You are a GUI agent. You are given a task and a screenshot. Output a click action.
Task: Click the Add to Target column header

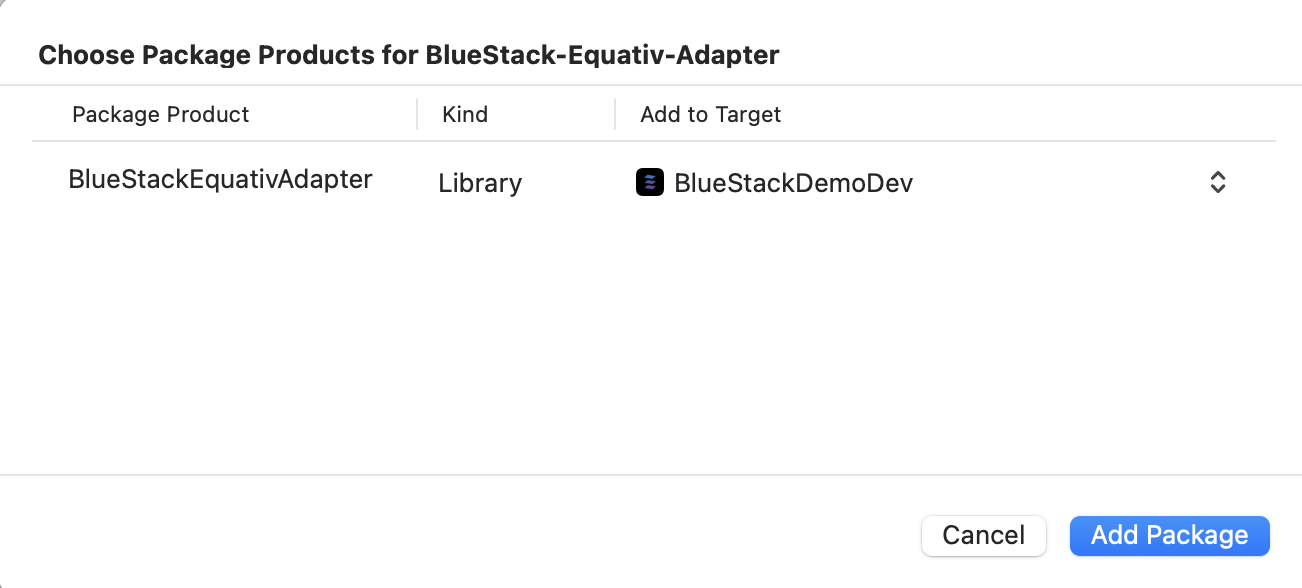(710, 114)
